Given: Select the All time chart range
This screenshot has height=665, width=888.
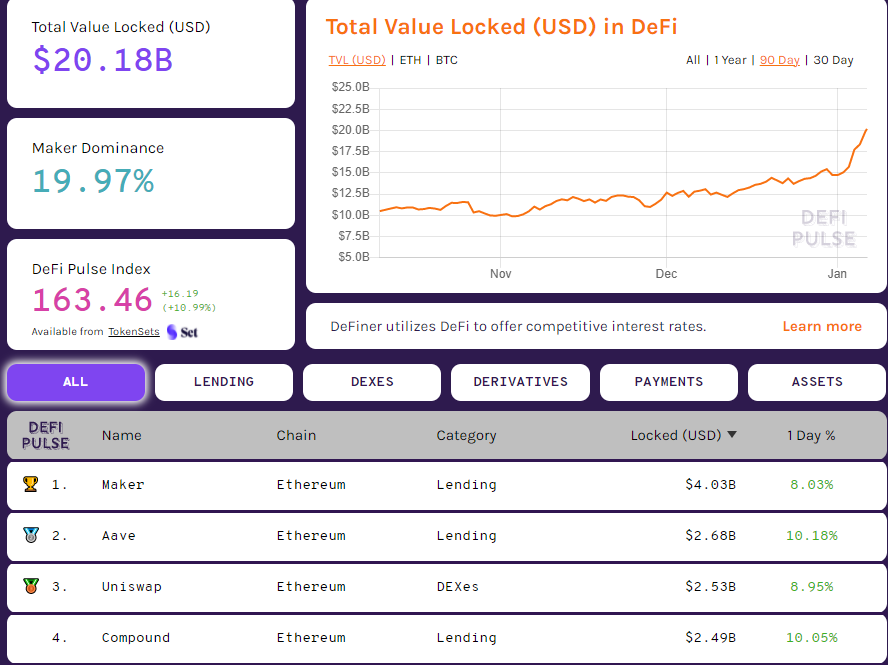Looking at the screenshot, I should coord(693,60).
